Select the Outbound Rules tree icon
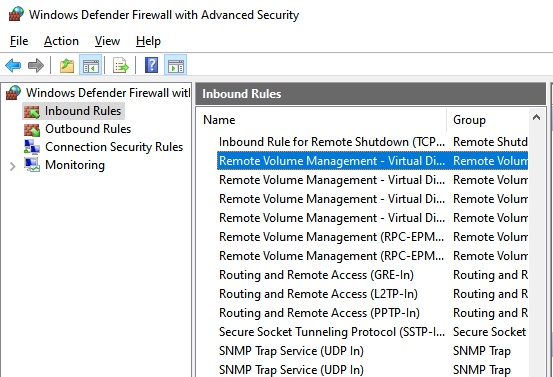Screen dimensions: 553x377 (32, 129)
